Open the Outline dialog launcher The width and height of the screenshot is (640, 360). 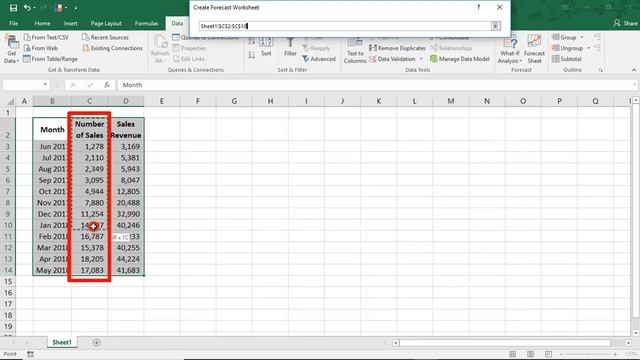[x=601, y=70]
